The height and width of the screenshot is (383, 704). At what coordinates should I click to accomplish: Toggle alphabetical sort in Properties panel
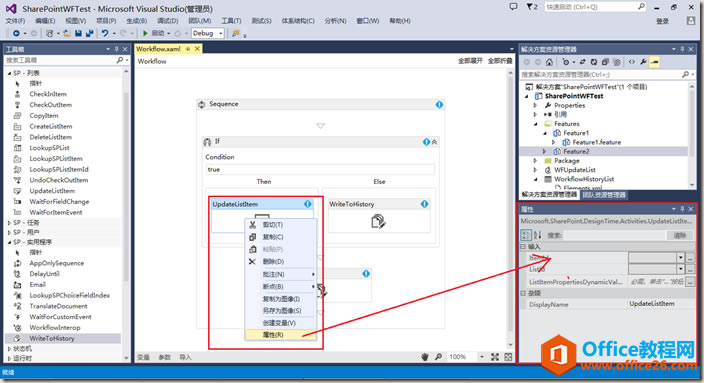tap(537, 235)
